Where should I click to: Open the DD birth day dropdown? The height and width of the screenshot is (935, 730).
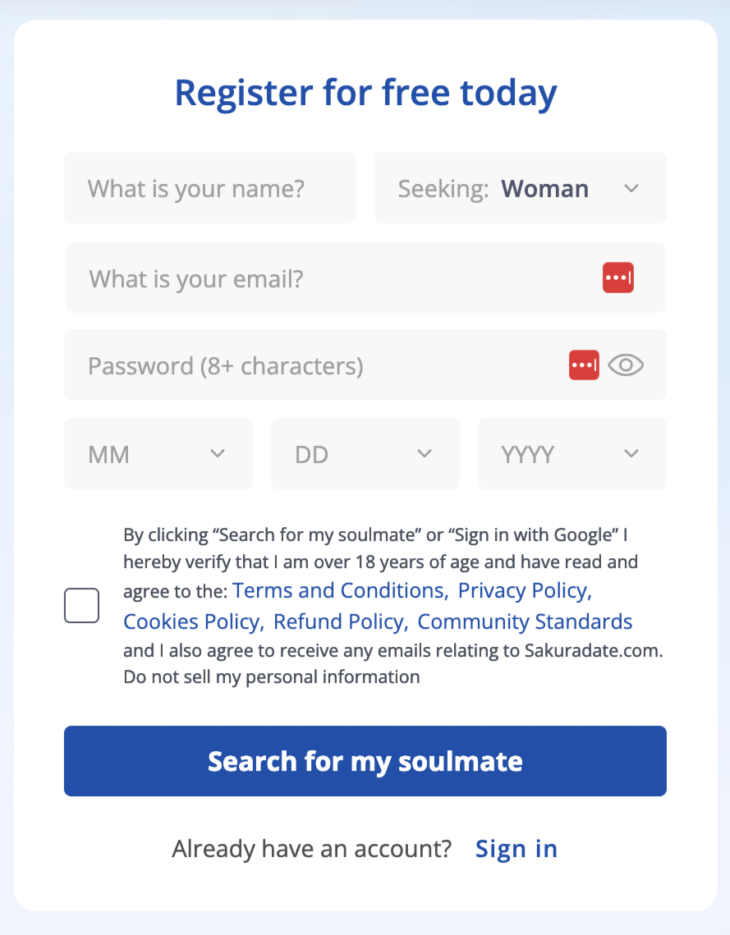point(365,454)
